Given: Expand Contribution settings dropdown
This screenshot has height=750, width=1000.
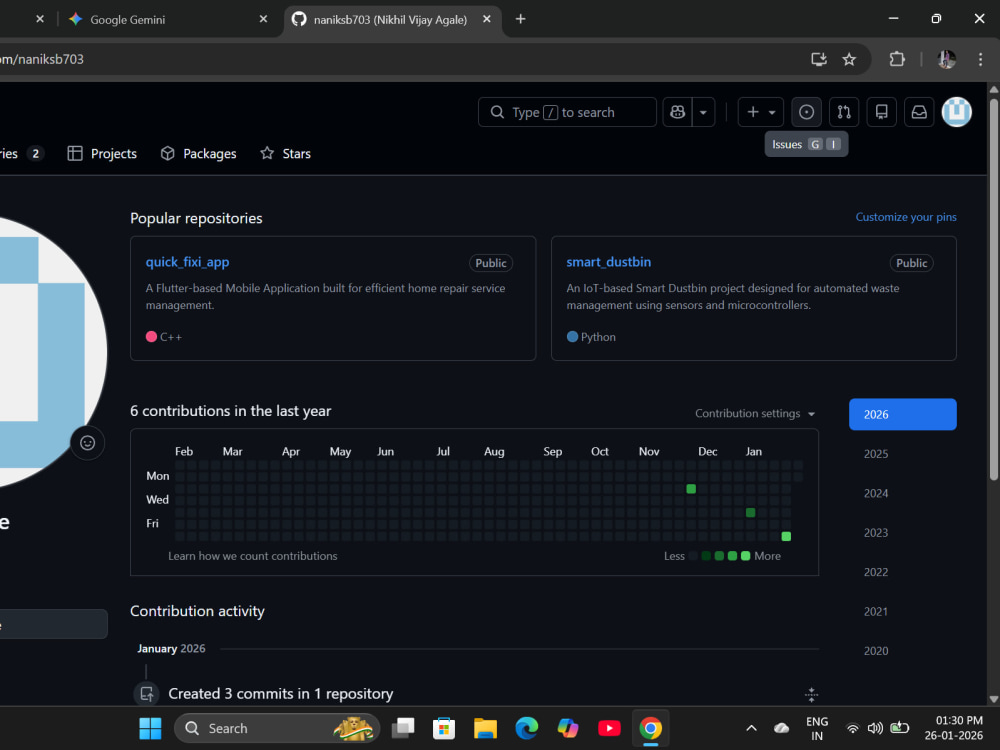Looking at the screenshot, I should (x=755, y=413).
